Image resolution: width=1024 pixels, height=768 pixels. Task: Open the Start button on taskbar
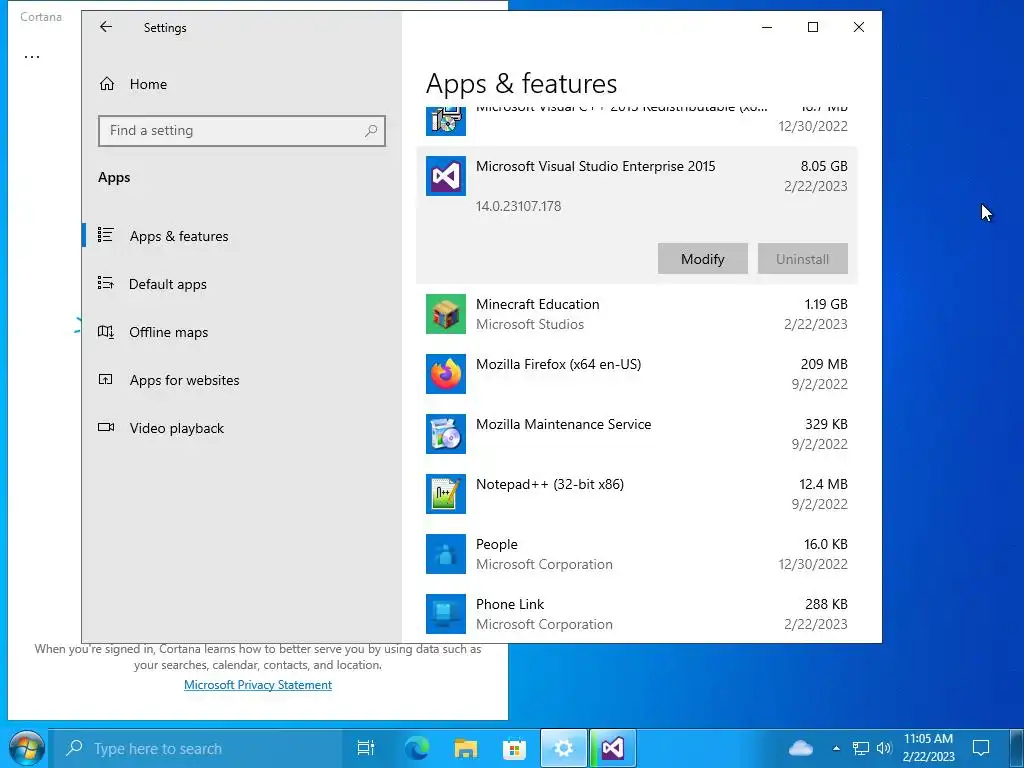[x=27, y=748]
